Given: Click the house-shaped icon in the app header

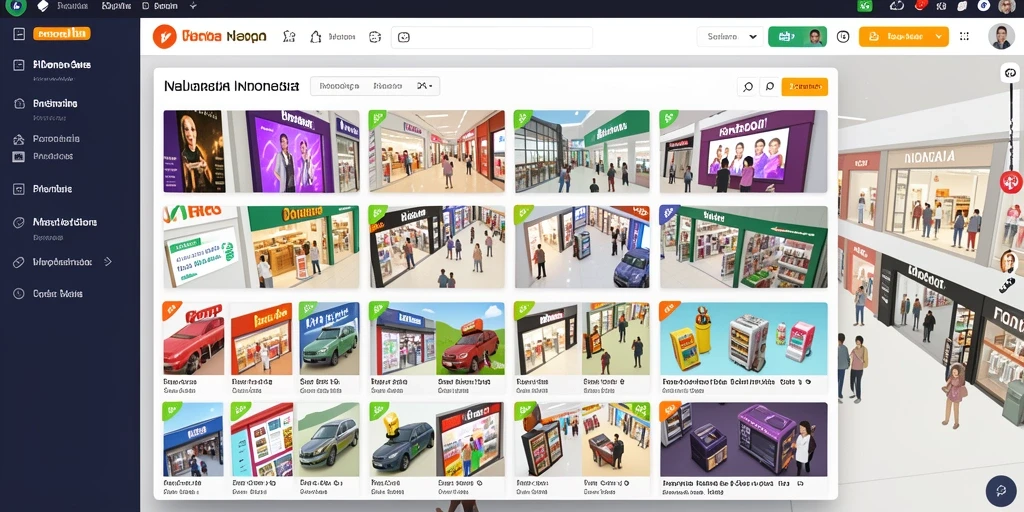Looking at the screenshot, I should point(315,37).
